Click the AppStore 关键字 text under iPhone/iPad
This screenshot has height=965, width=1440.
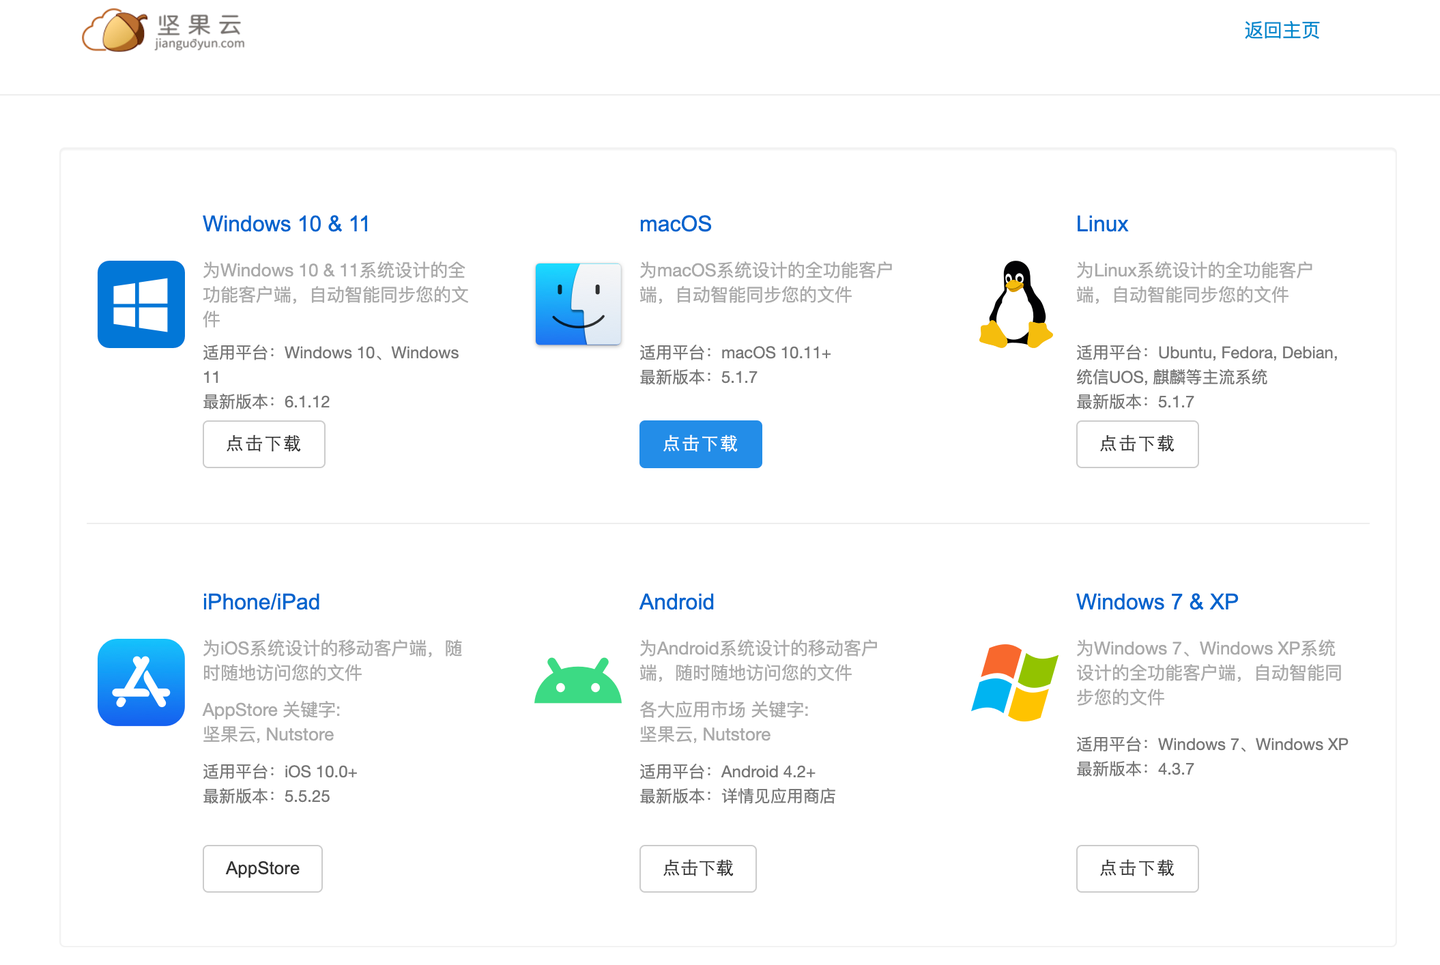[x=271, y=722]
